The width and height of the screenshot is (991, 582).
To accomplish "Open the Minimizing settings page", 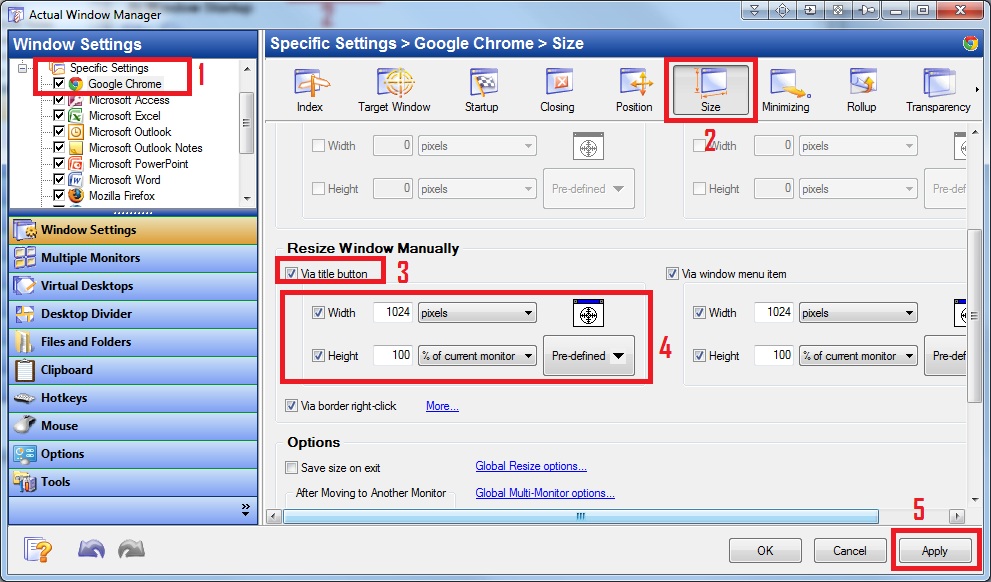I will tap(786, 91).
